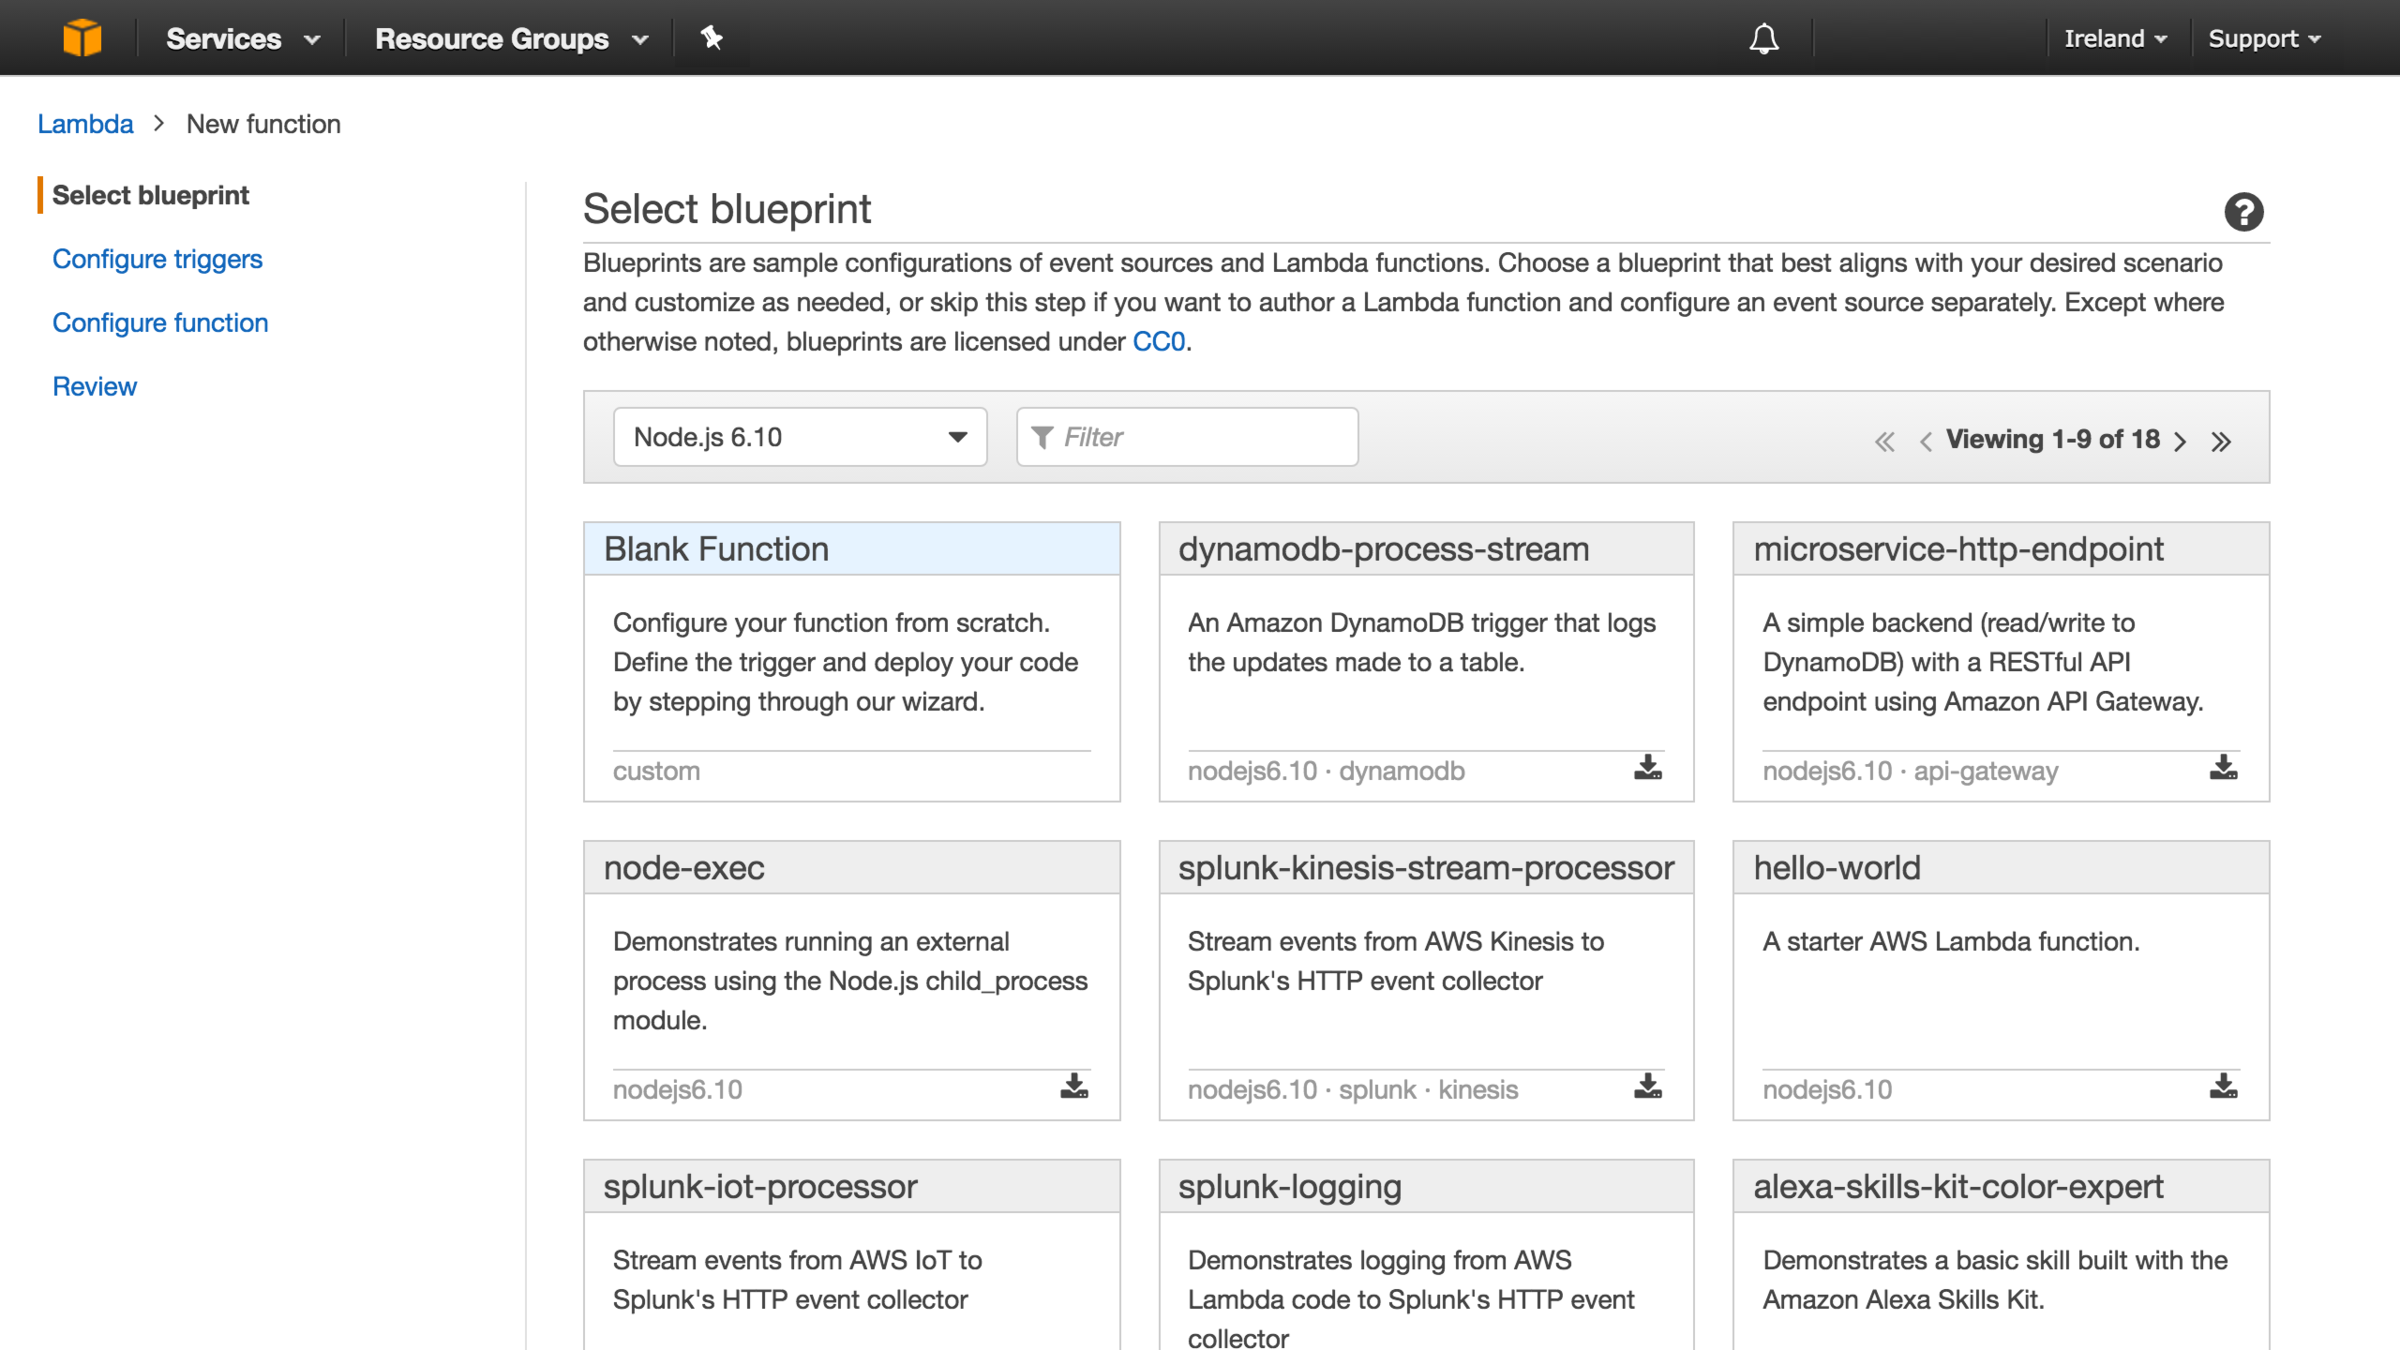Screen dimensions: 2400x1350
Task: Open the Node.js 6.10 runtime dropdown
Action: click(x=799, y=437)
